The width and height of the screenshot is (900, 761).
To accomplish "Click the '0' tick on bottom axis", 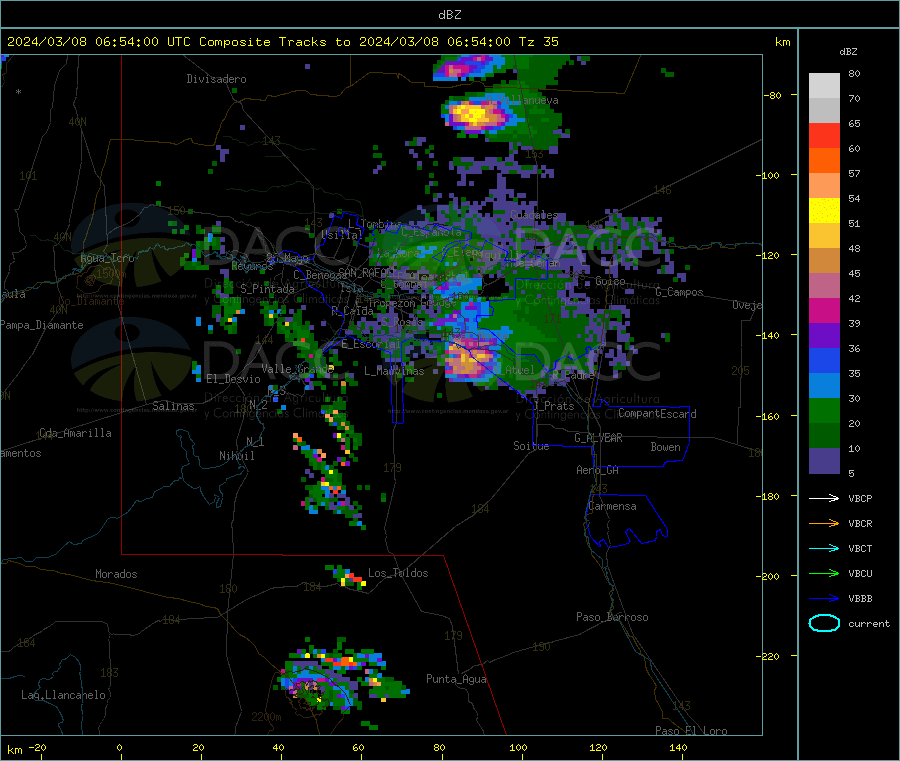I will tap(119, 747).
